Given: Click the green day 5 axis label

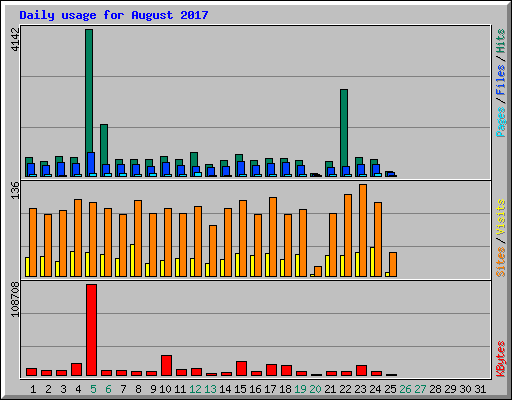Looking at the screenshot, I should tap(93, 389).
